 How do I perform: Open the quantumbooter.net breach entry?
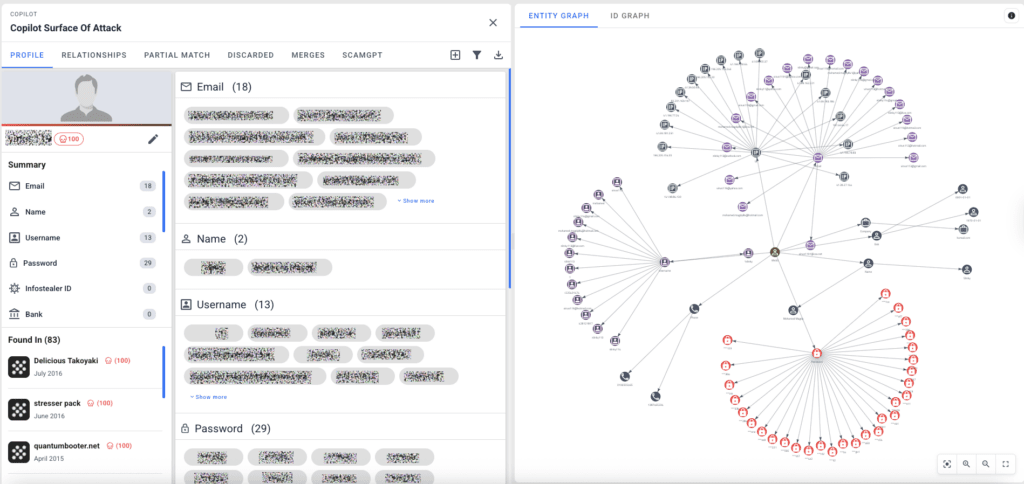click(x=67, y=446)
